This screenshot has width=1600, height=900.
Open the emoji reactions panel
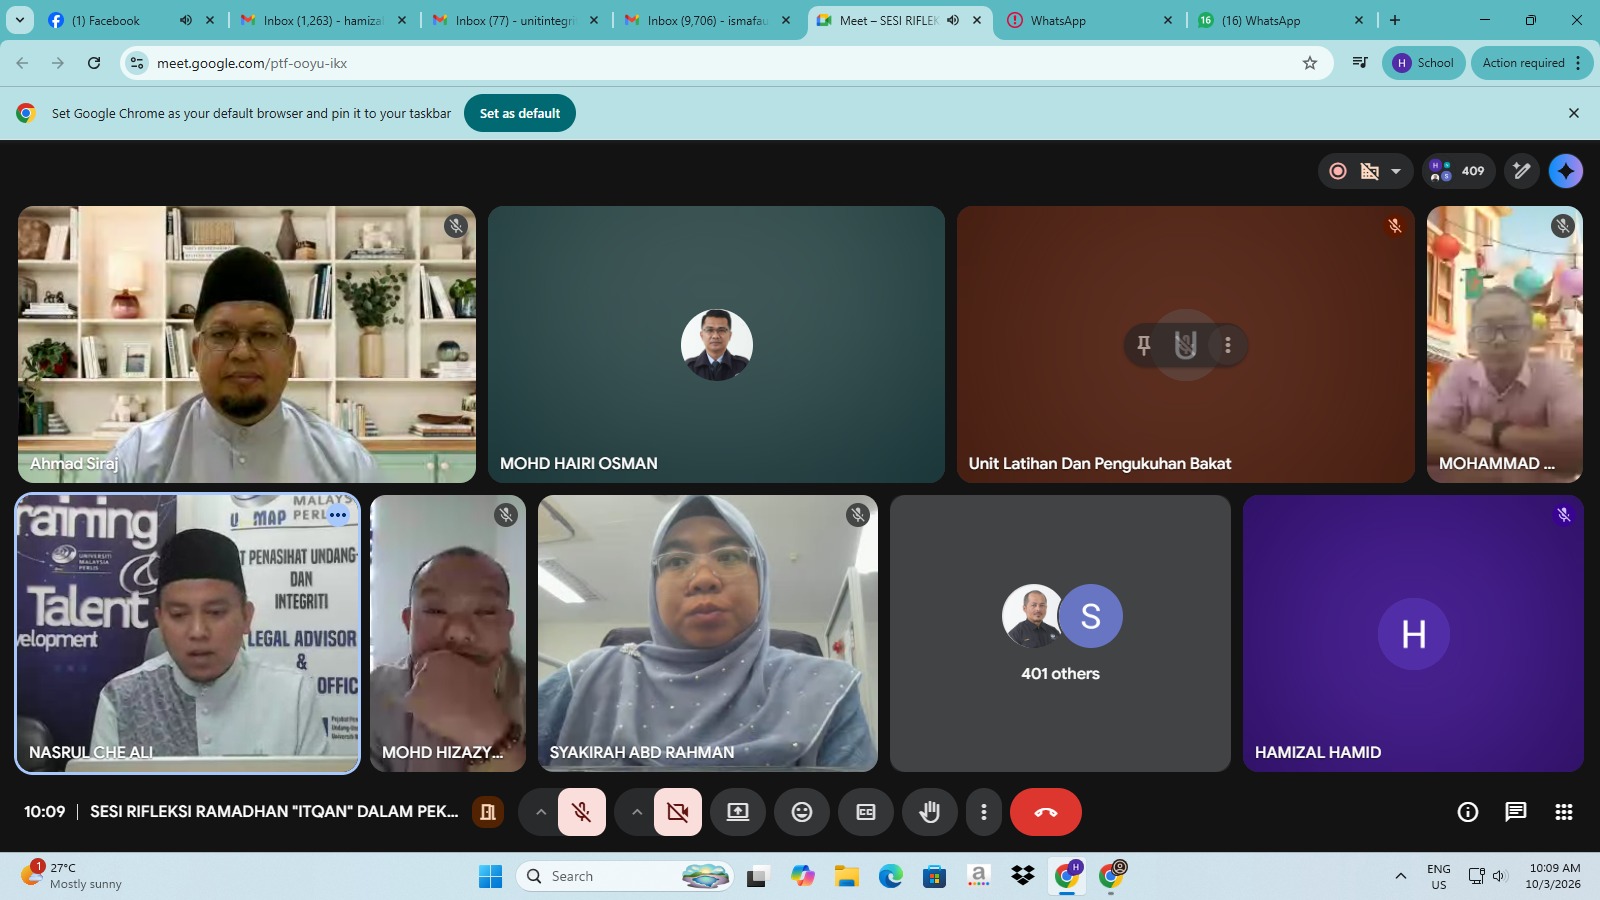click(x=802, y=812)
